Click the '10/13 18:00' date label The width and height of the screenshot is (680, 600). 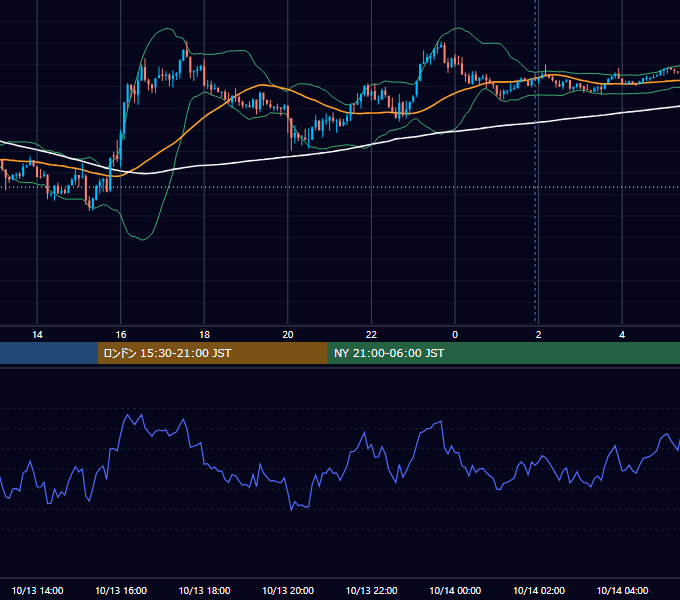tap(204, 590)
